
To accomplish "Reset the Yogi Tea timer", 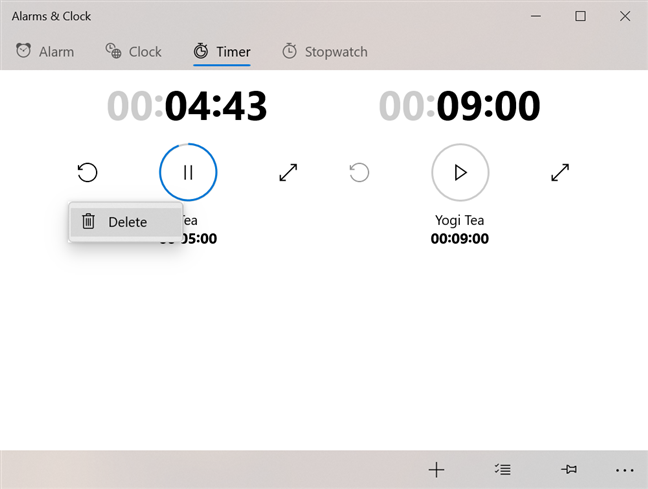I will pos(359,172).
